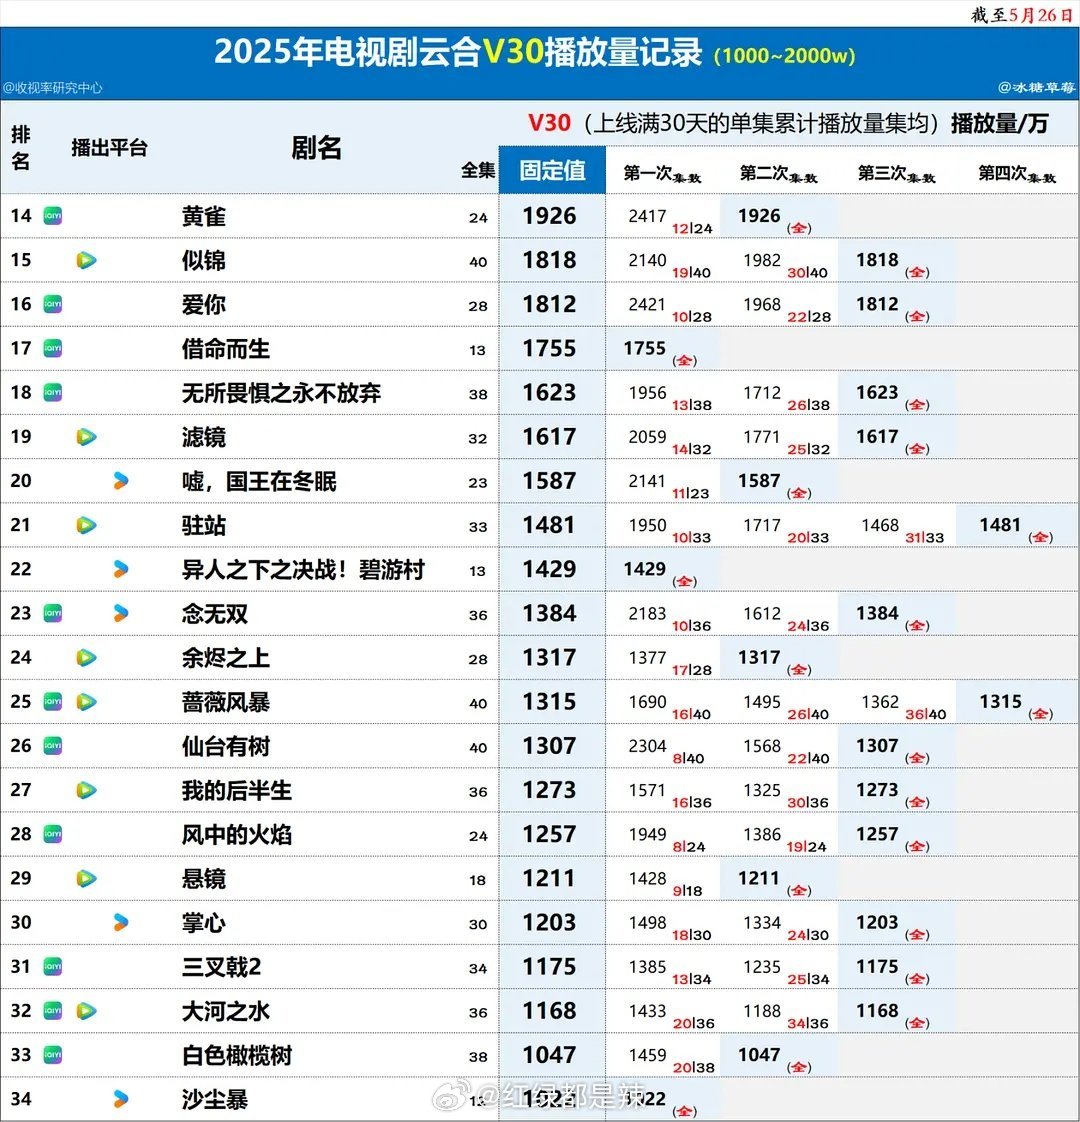Click first-time value 2417 for 黄雀
Screen dimensions: 1080x1122
click(x=647, y=216)
